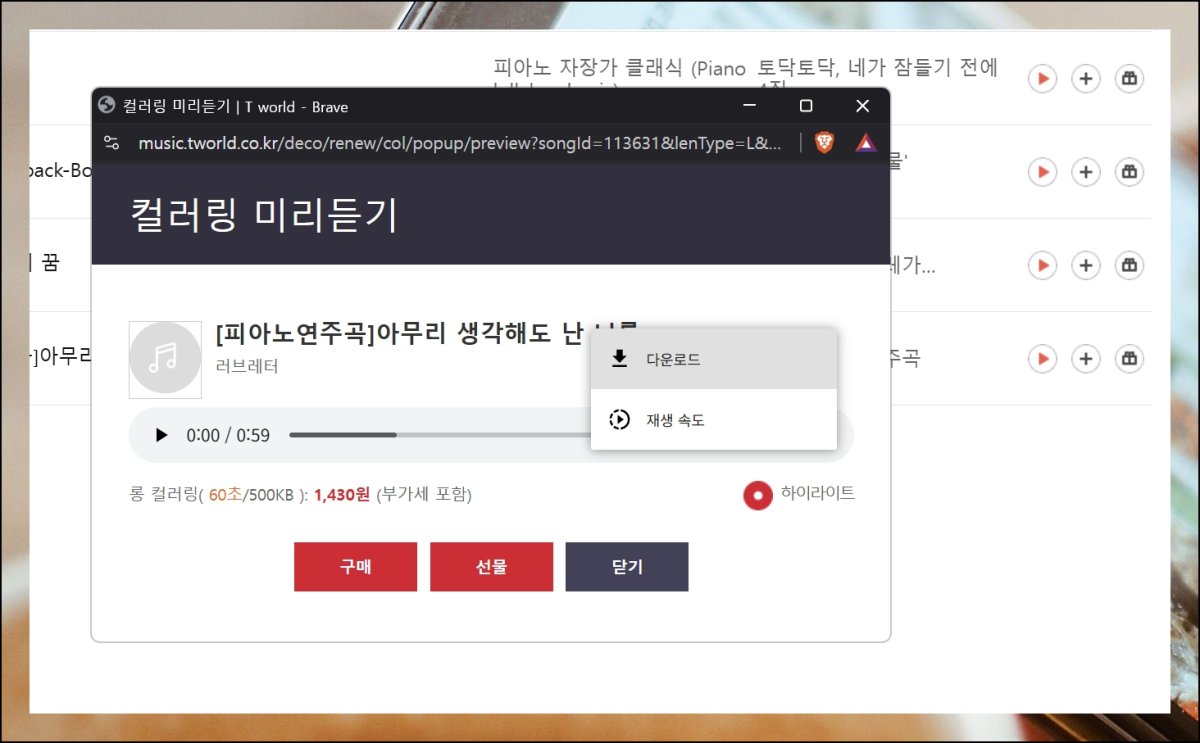
Task: Play the audio preview in the popup
Action: pyautogui.click(x=161, y=435)
